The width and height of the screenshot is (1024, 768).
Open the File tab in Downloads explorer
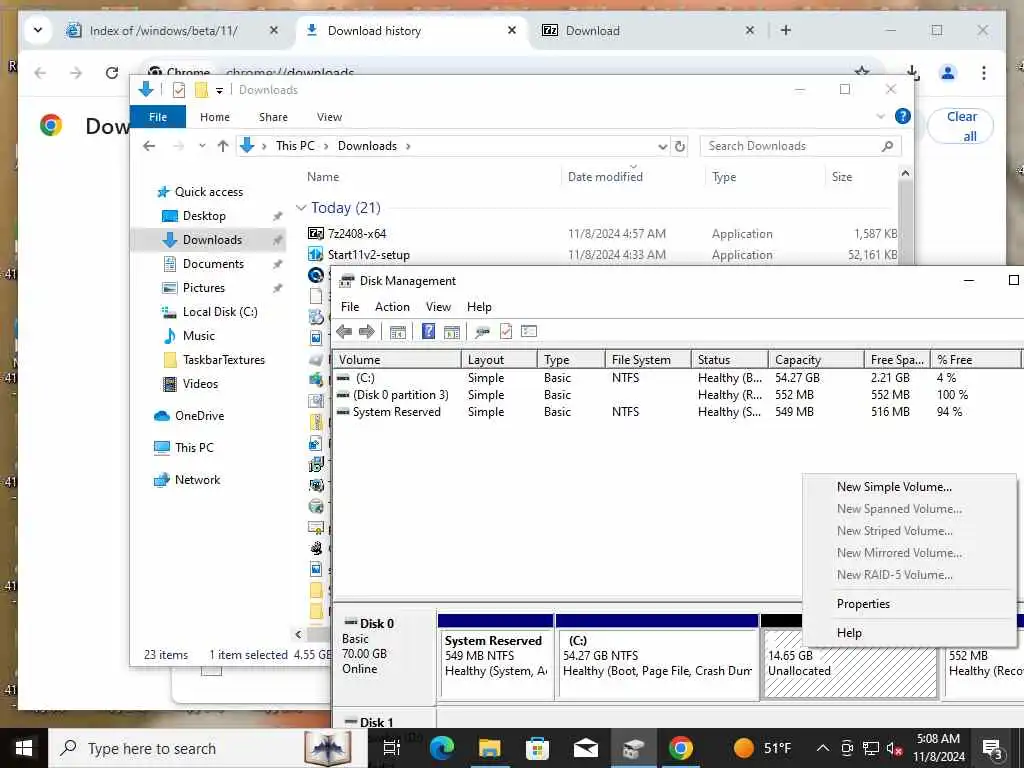click(158, 118)
